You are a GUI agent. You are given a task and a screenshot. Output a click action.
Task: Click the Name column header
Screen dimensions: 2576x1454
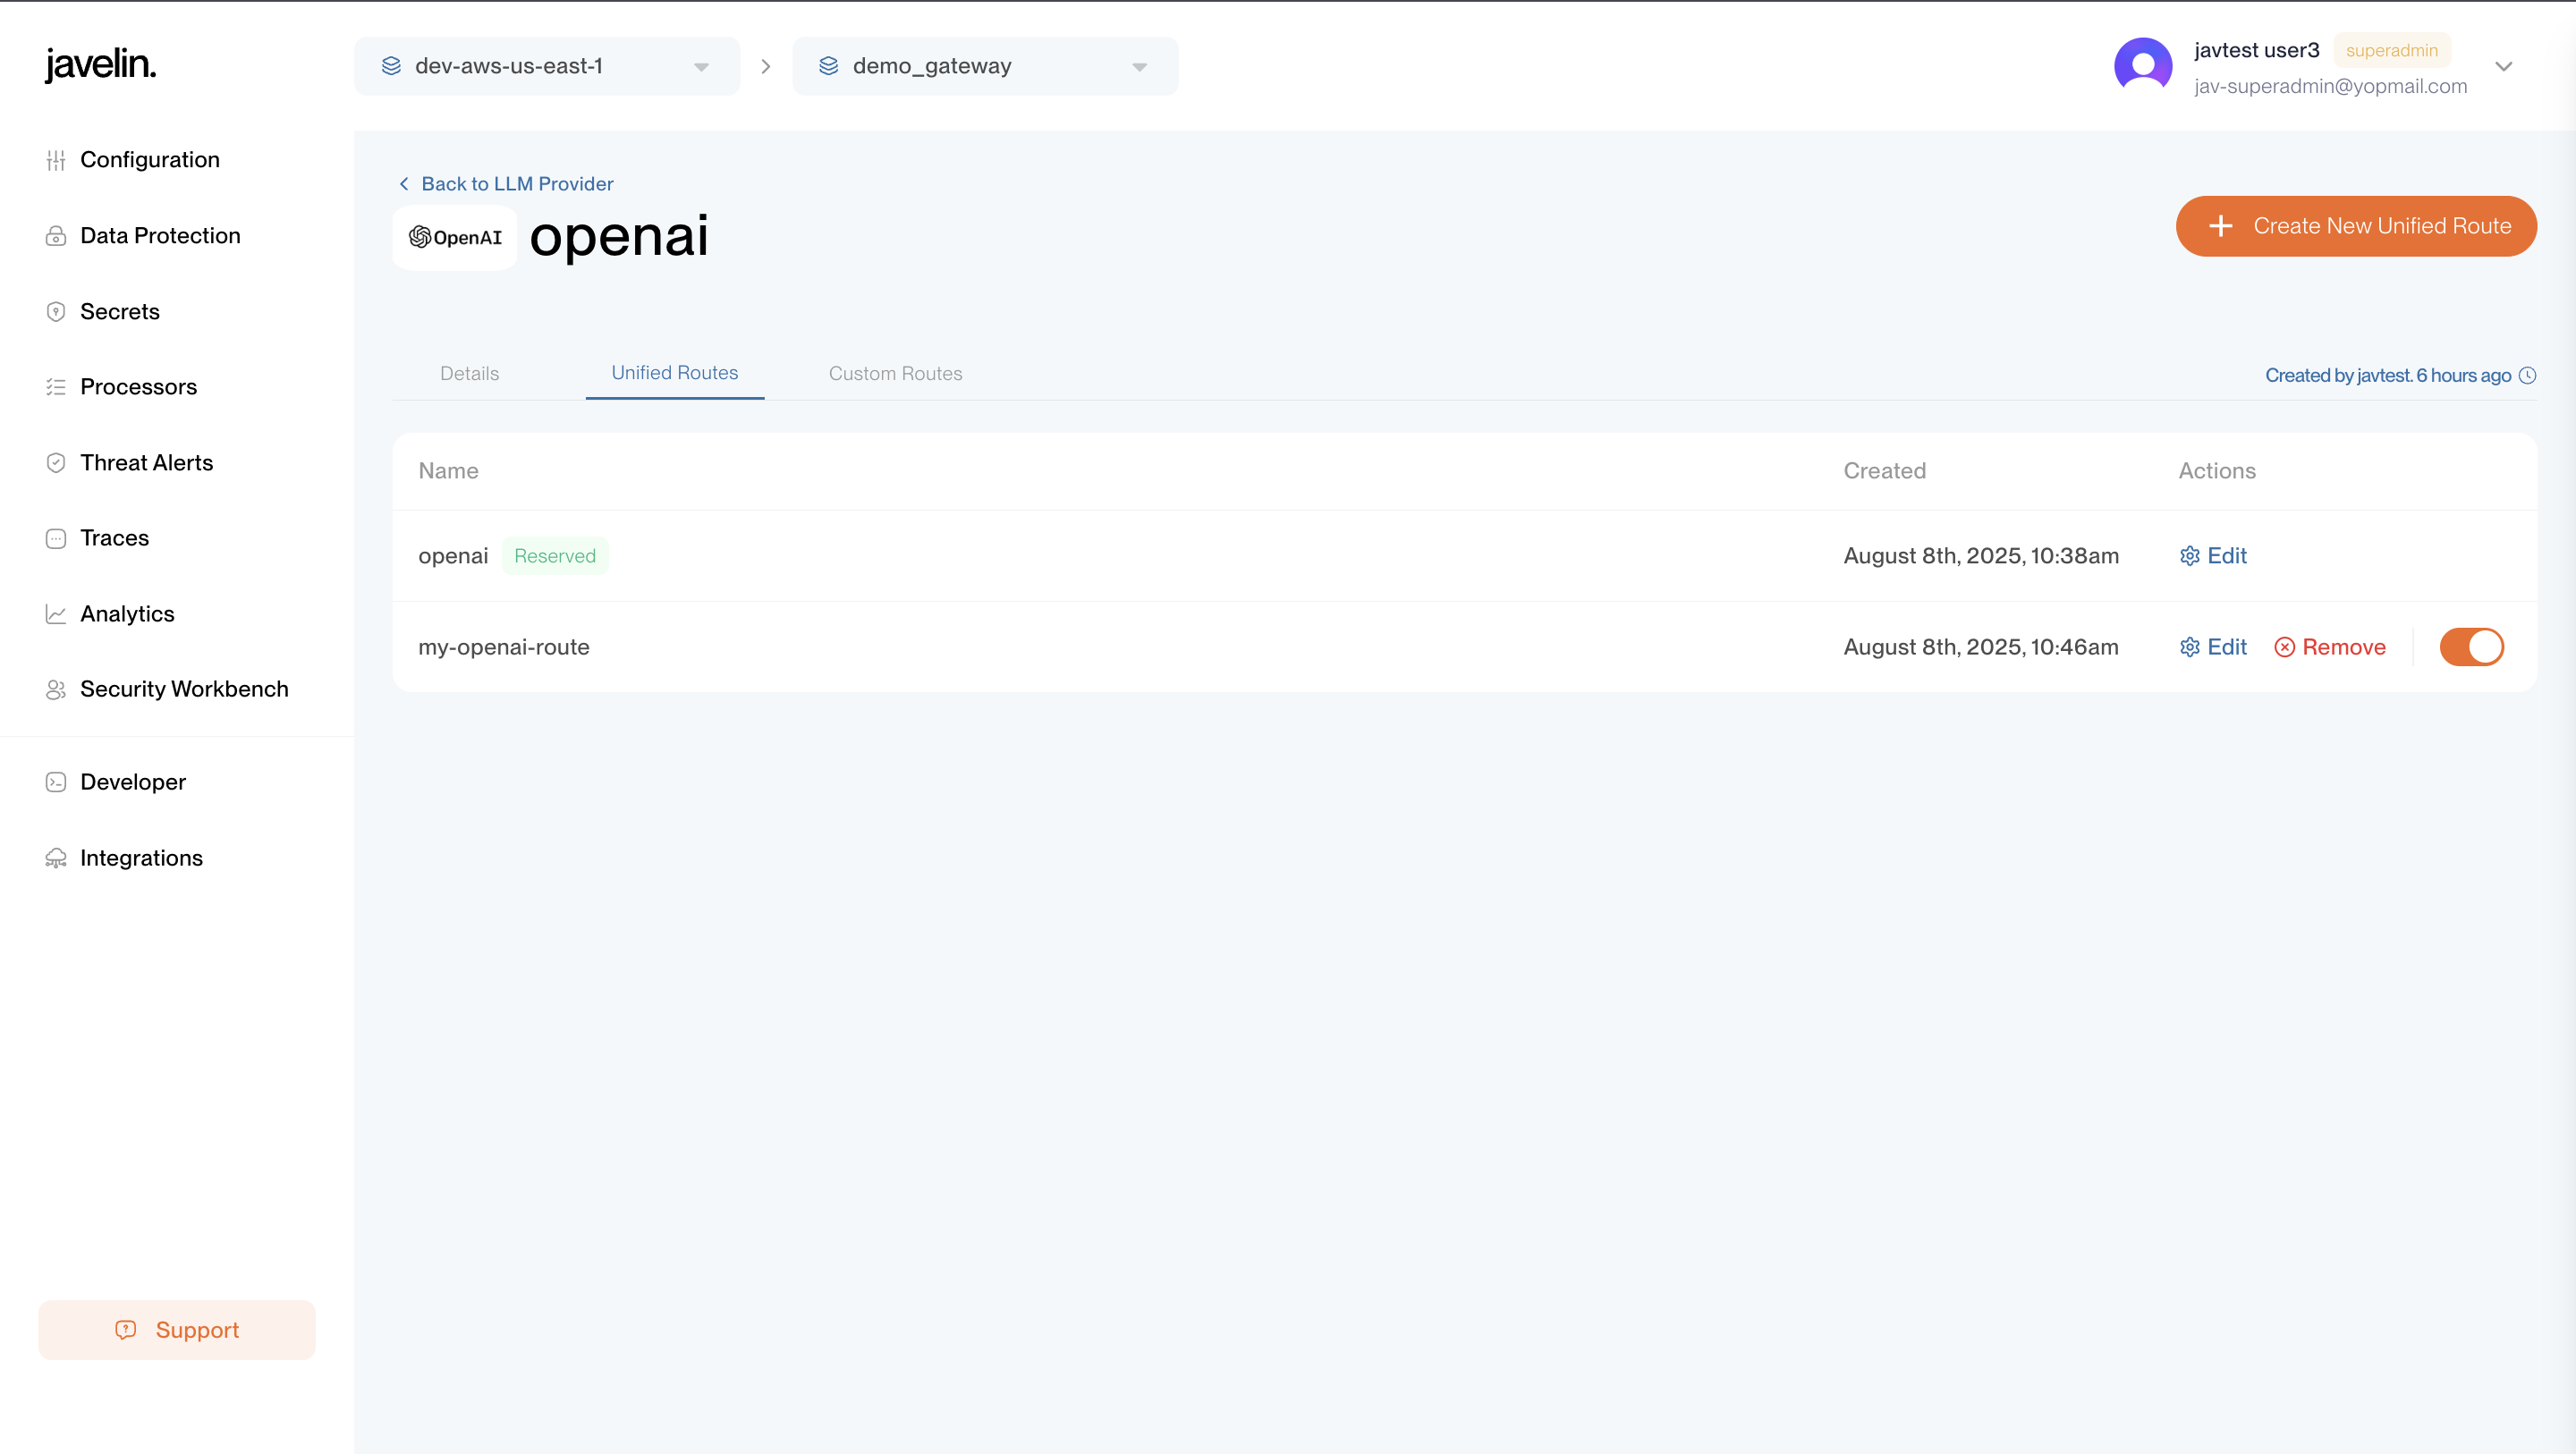click(x=448, y=471)
